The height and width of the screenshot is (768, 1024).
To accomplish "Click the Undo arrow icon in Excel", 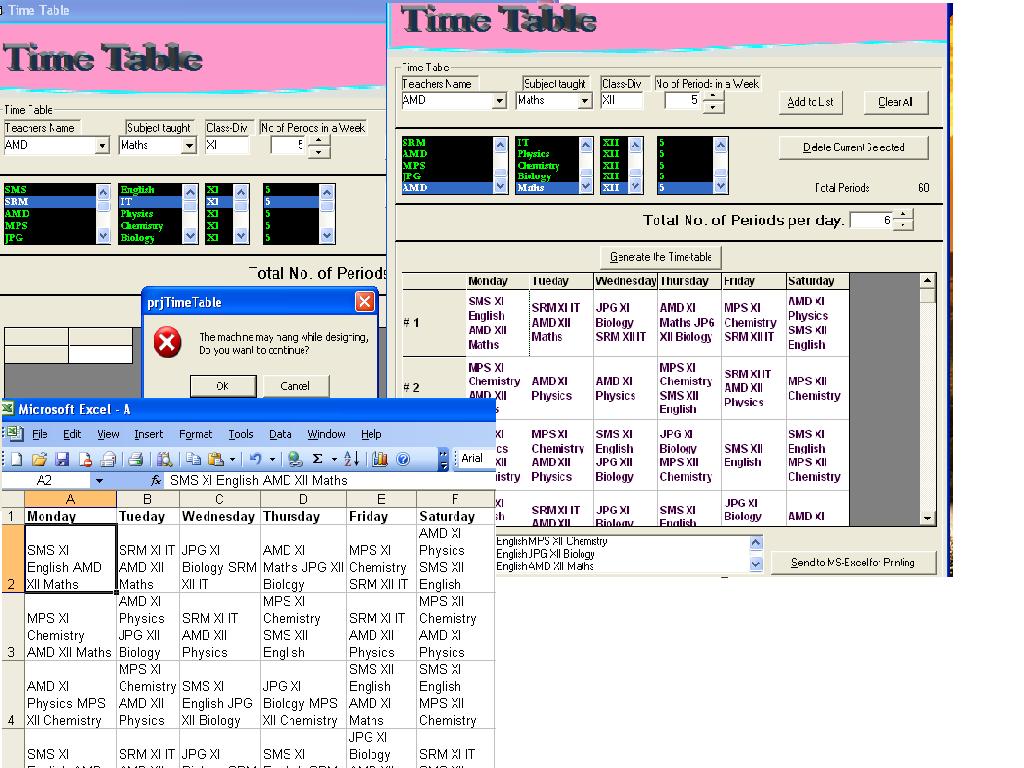I will [x=255, y=459].
